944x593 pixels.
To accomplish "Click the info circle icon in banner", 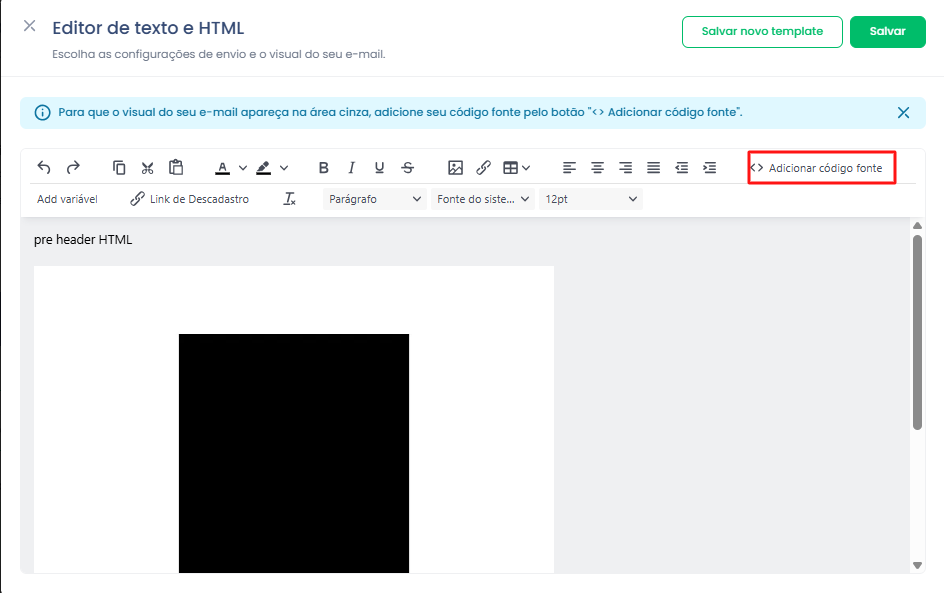I will click(42, 113).
